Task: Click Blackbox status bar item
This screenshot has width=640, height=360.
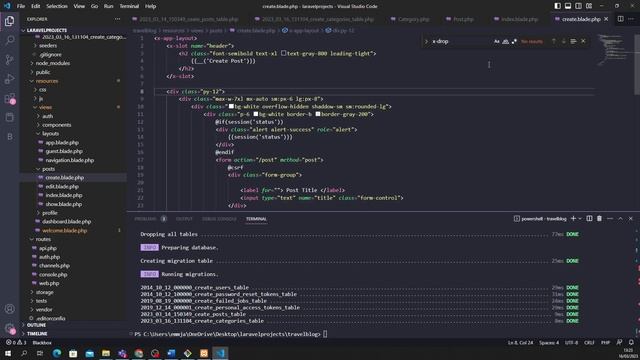Action: coord(42,342)
